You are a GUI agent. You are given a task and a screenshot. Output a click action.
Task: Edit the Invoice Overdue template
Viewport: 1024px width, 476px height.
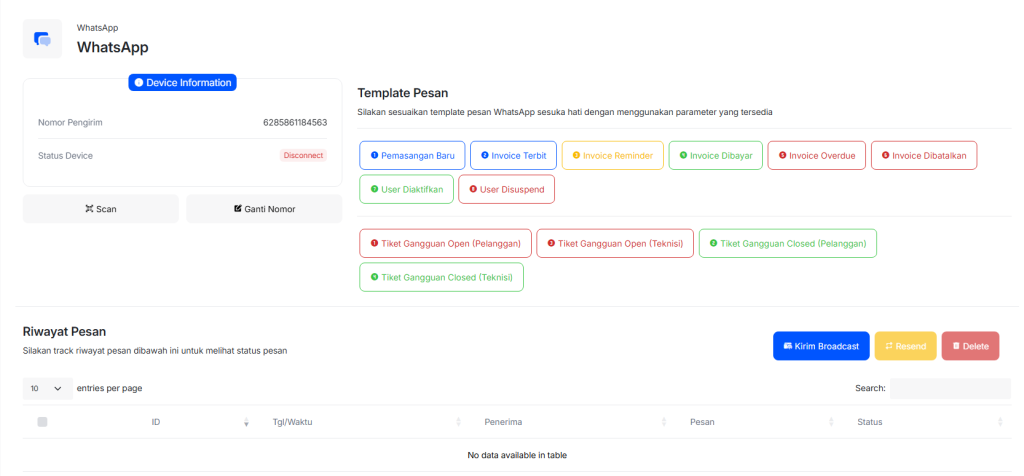coord(817,155)
